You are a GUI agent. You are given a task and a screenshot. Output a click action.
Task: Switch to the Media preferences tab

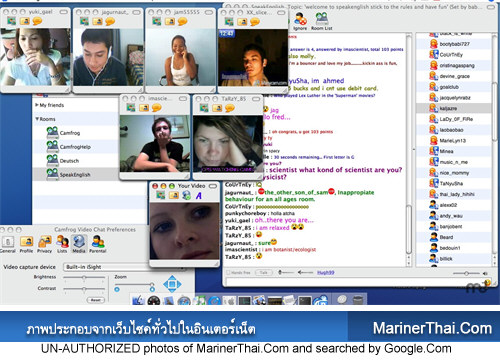(79, 243)
